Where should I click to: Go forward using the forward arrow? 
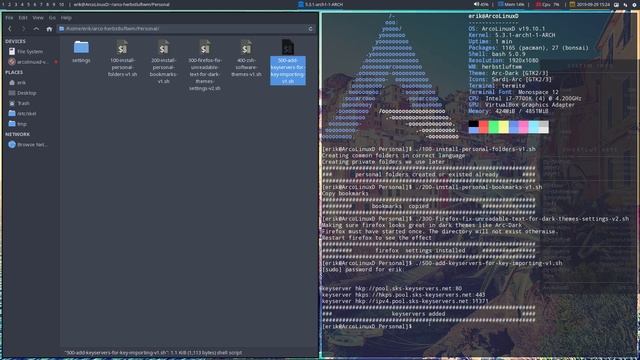point(23,29)
